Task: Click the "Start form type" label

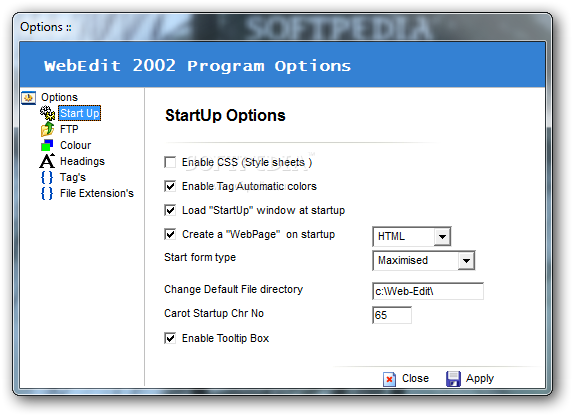Action: click(200, 257)
